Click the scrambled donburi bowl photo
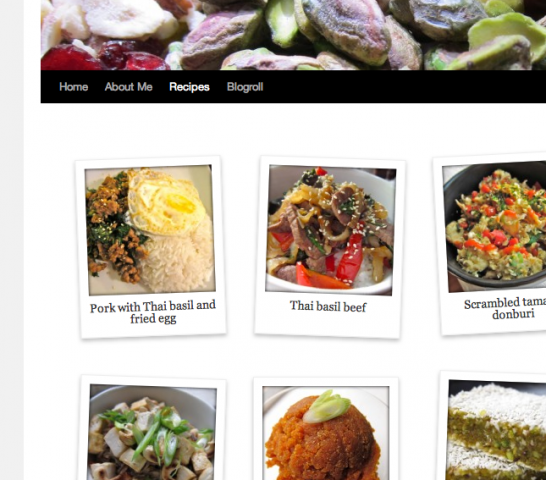Screen dimensions: 546x480 pyautogui.click(x=494, y=226)
